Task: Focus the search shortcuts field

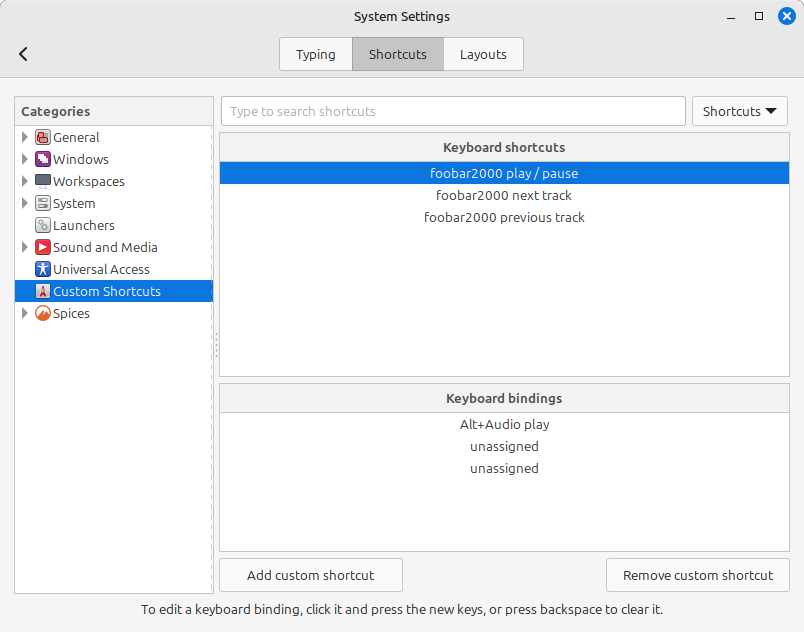Action: 453,111
